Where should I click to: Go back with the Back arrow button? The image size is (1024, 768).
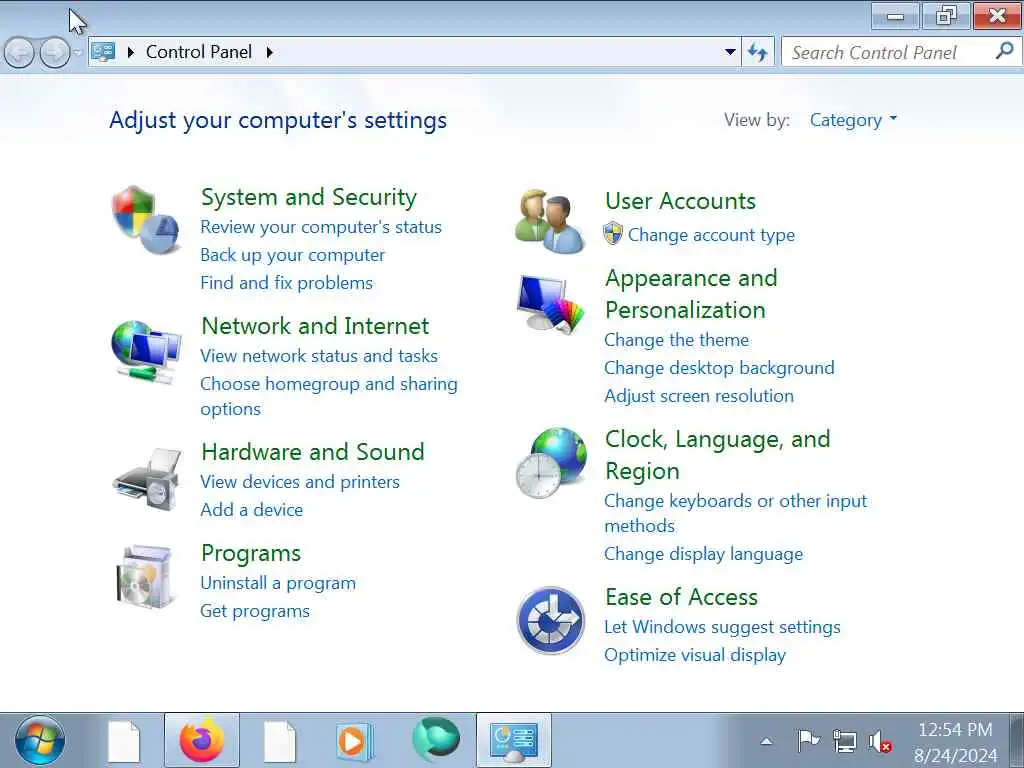[19, 52]
